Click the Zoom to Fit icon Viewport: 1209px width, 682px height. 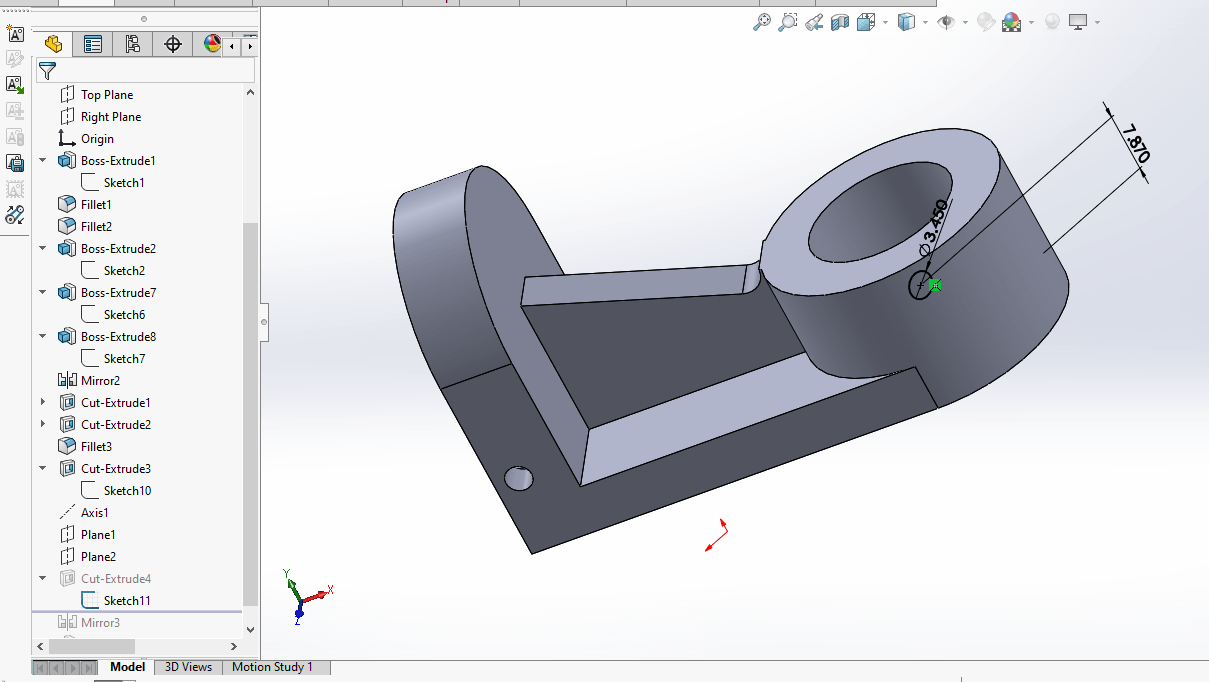[x=762, y=22]
